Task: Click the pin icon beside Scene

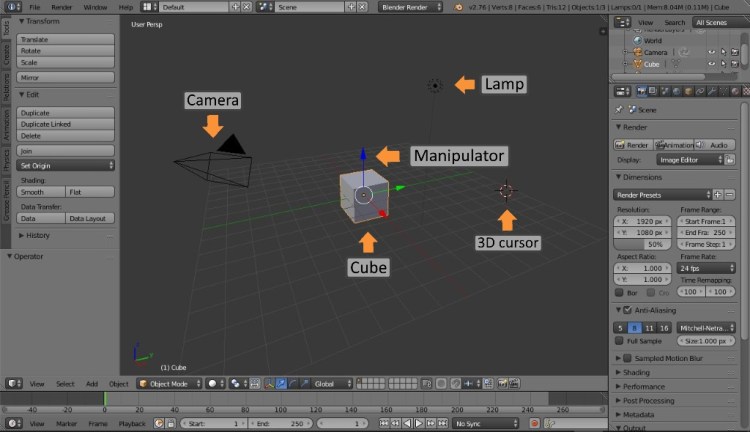Action: [x=619, y=110]
